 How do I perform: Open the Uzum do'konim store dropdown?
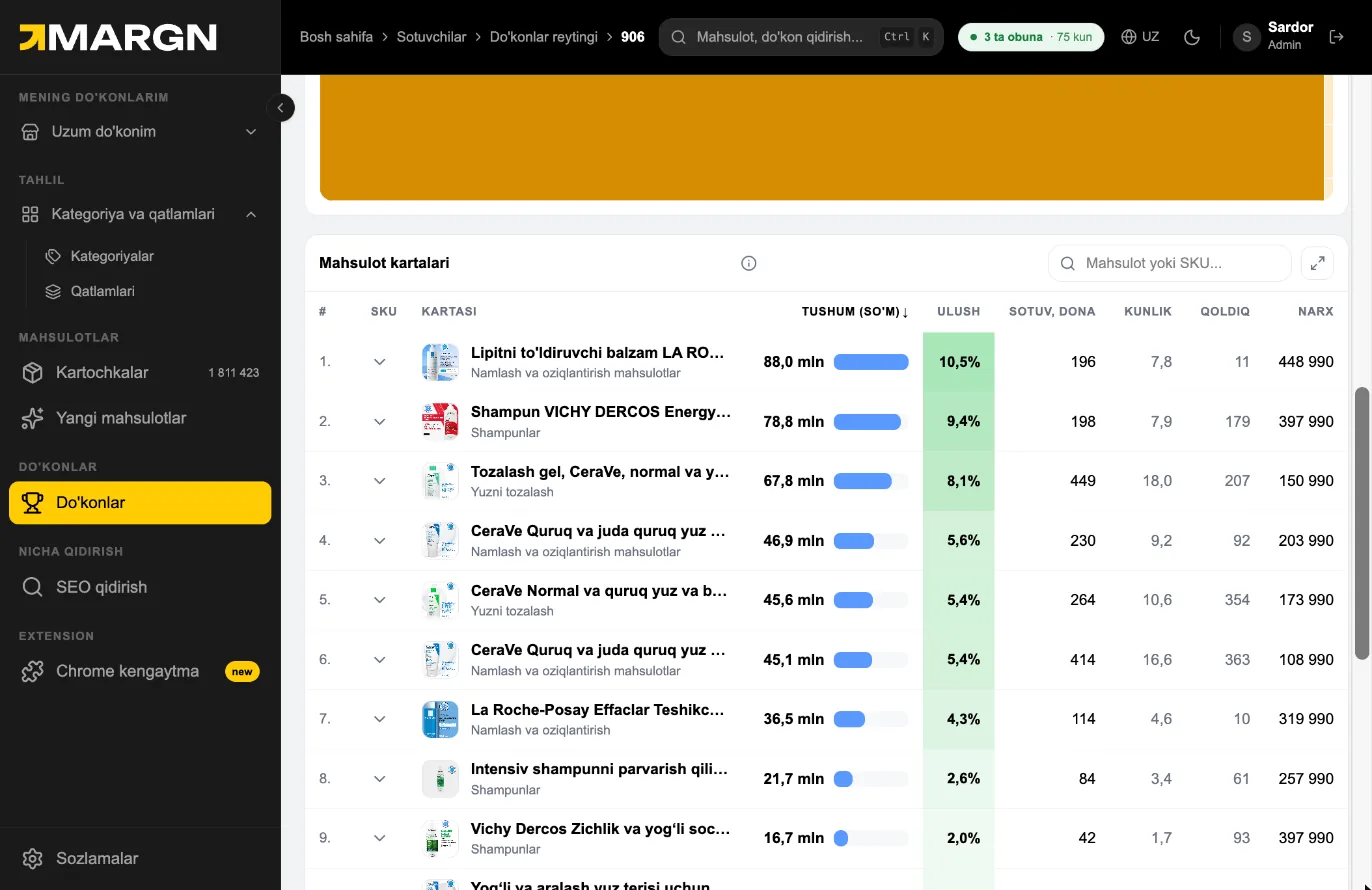[x=140, y=131]
